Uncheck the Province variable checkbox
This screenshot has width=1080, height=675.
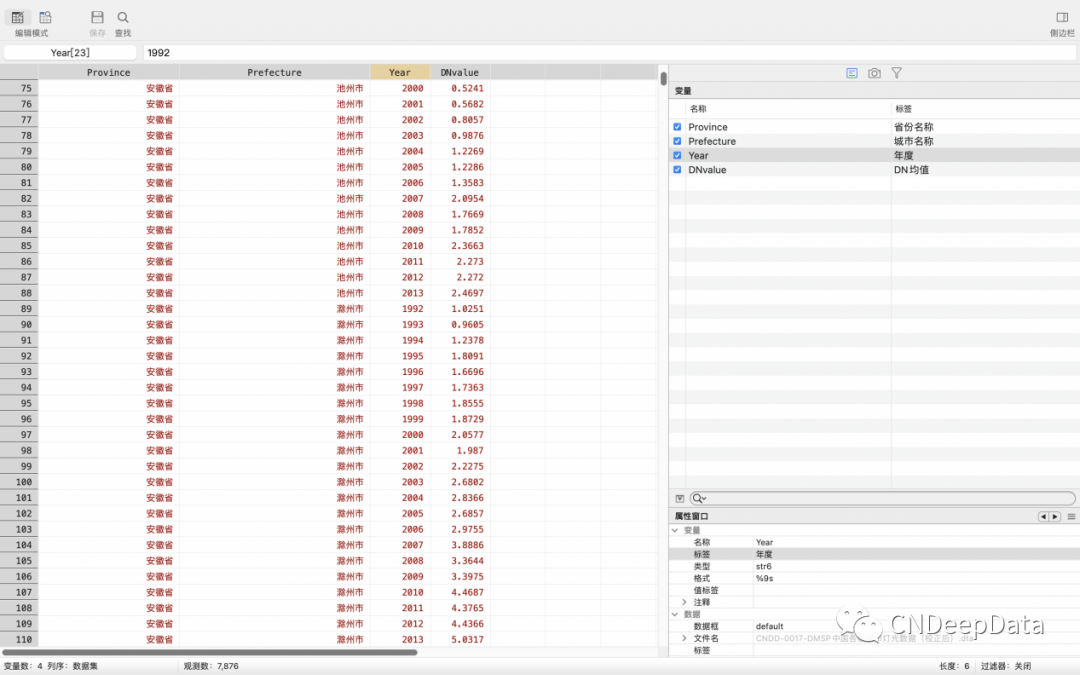(x=677, y=127)
